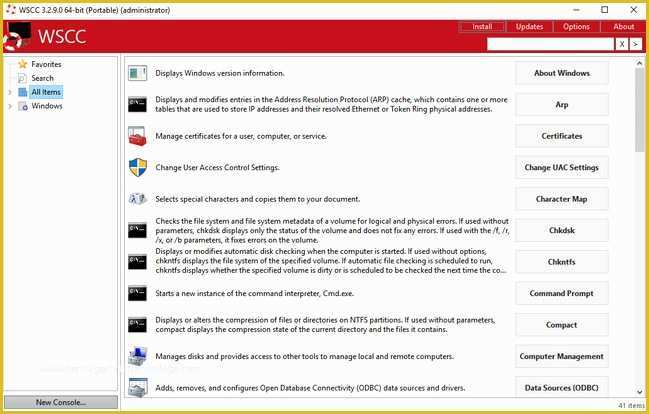Open the Updates menu
The width and height of the screenshot is (649, 414).
[x=529, y=26]
